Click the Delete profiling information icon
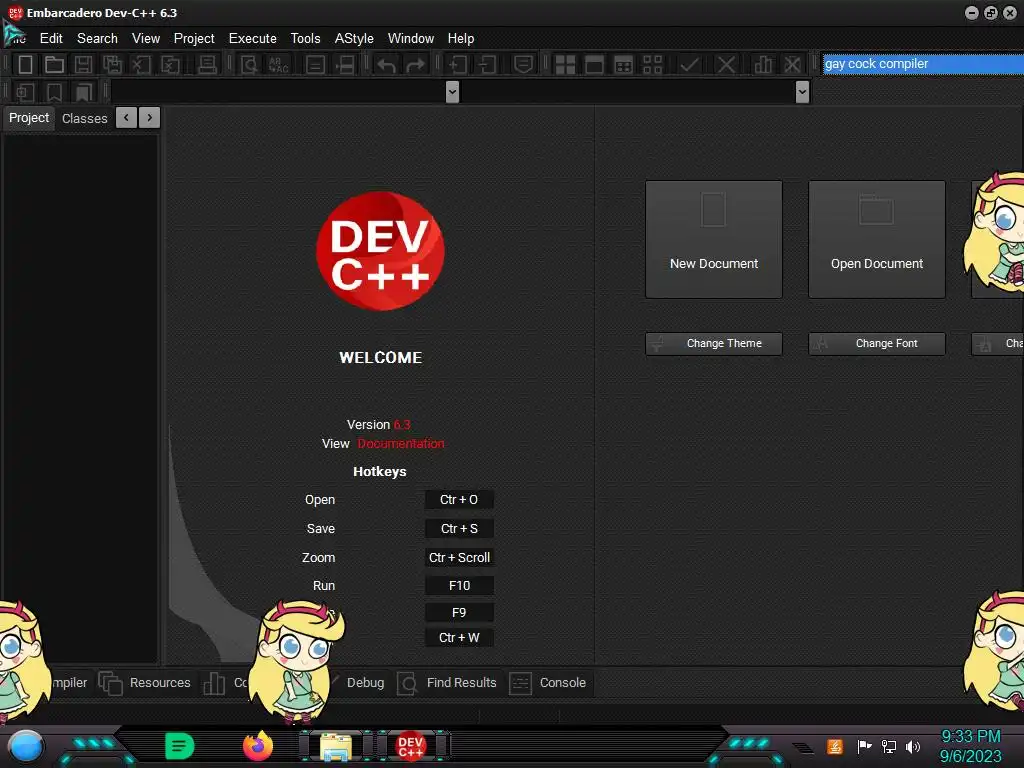The image size is (1024, 768). tap(792, 65)
